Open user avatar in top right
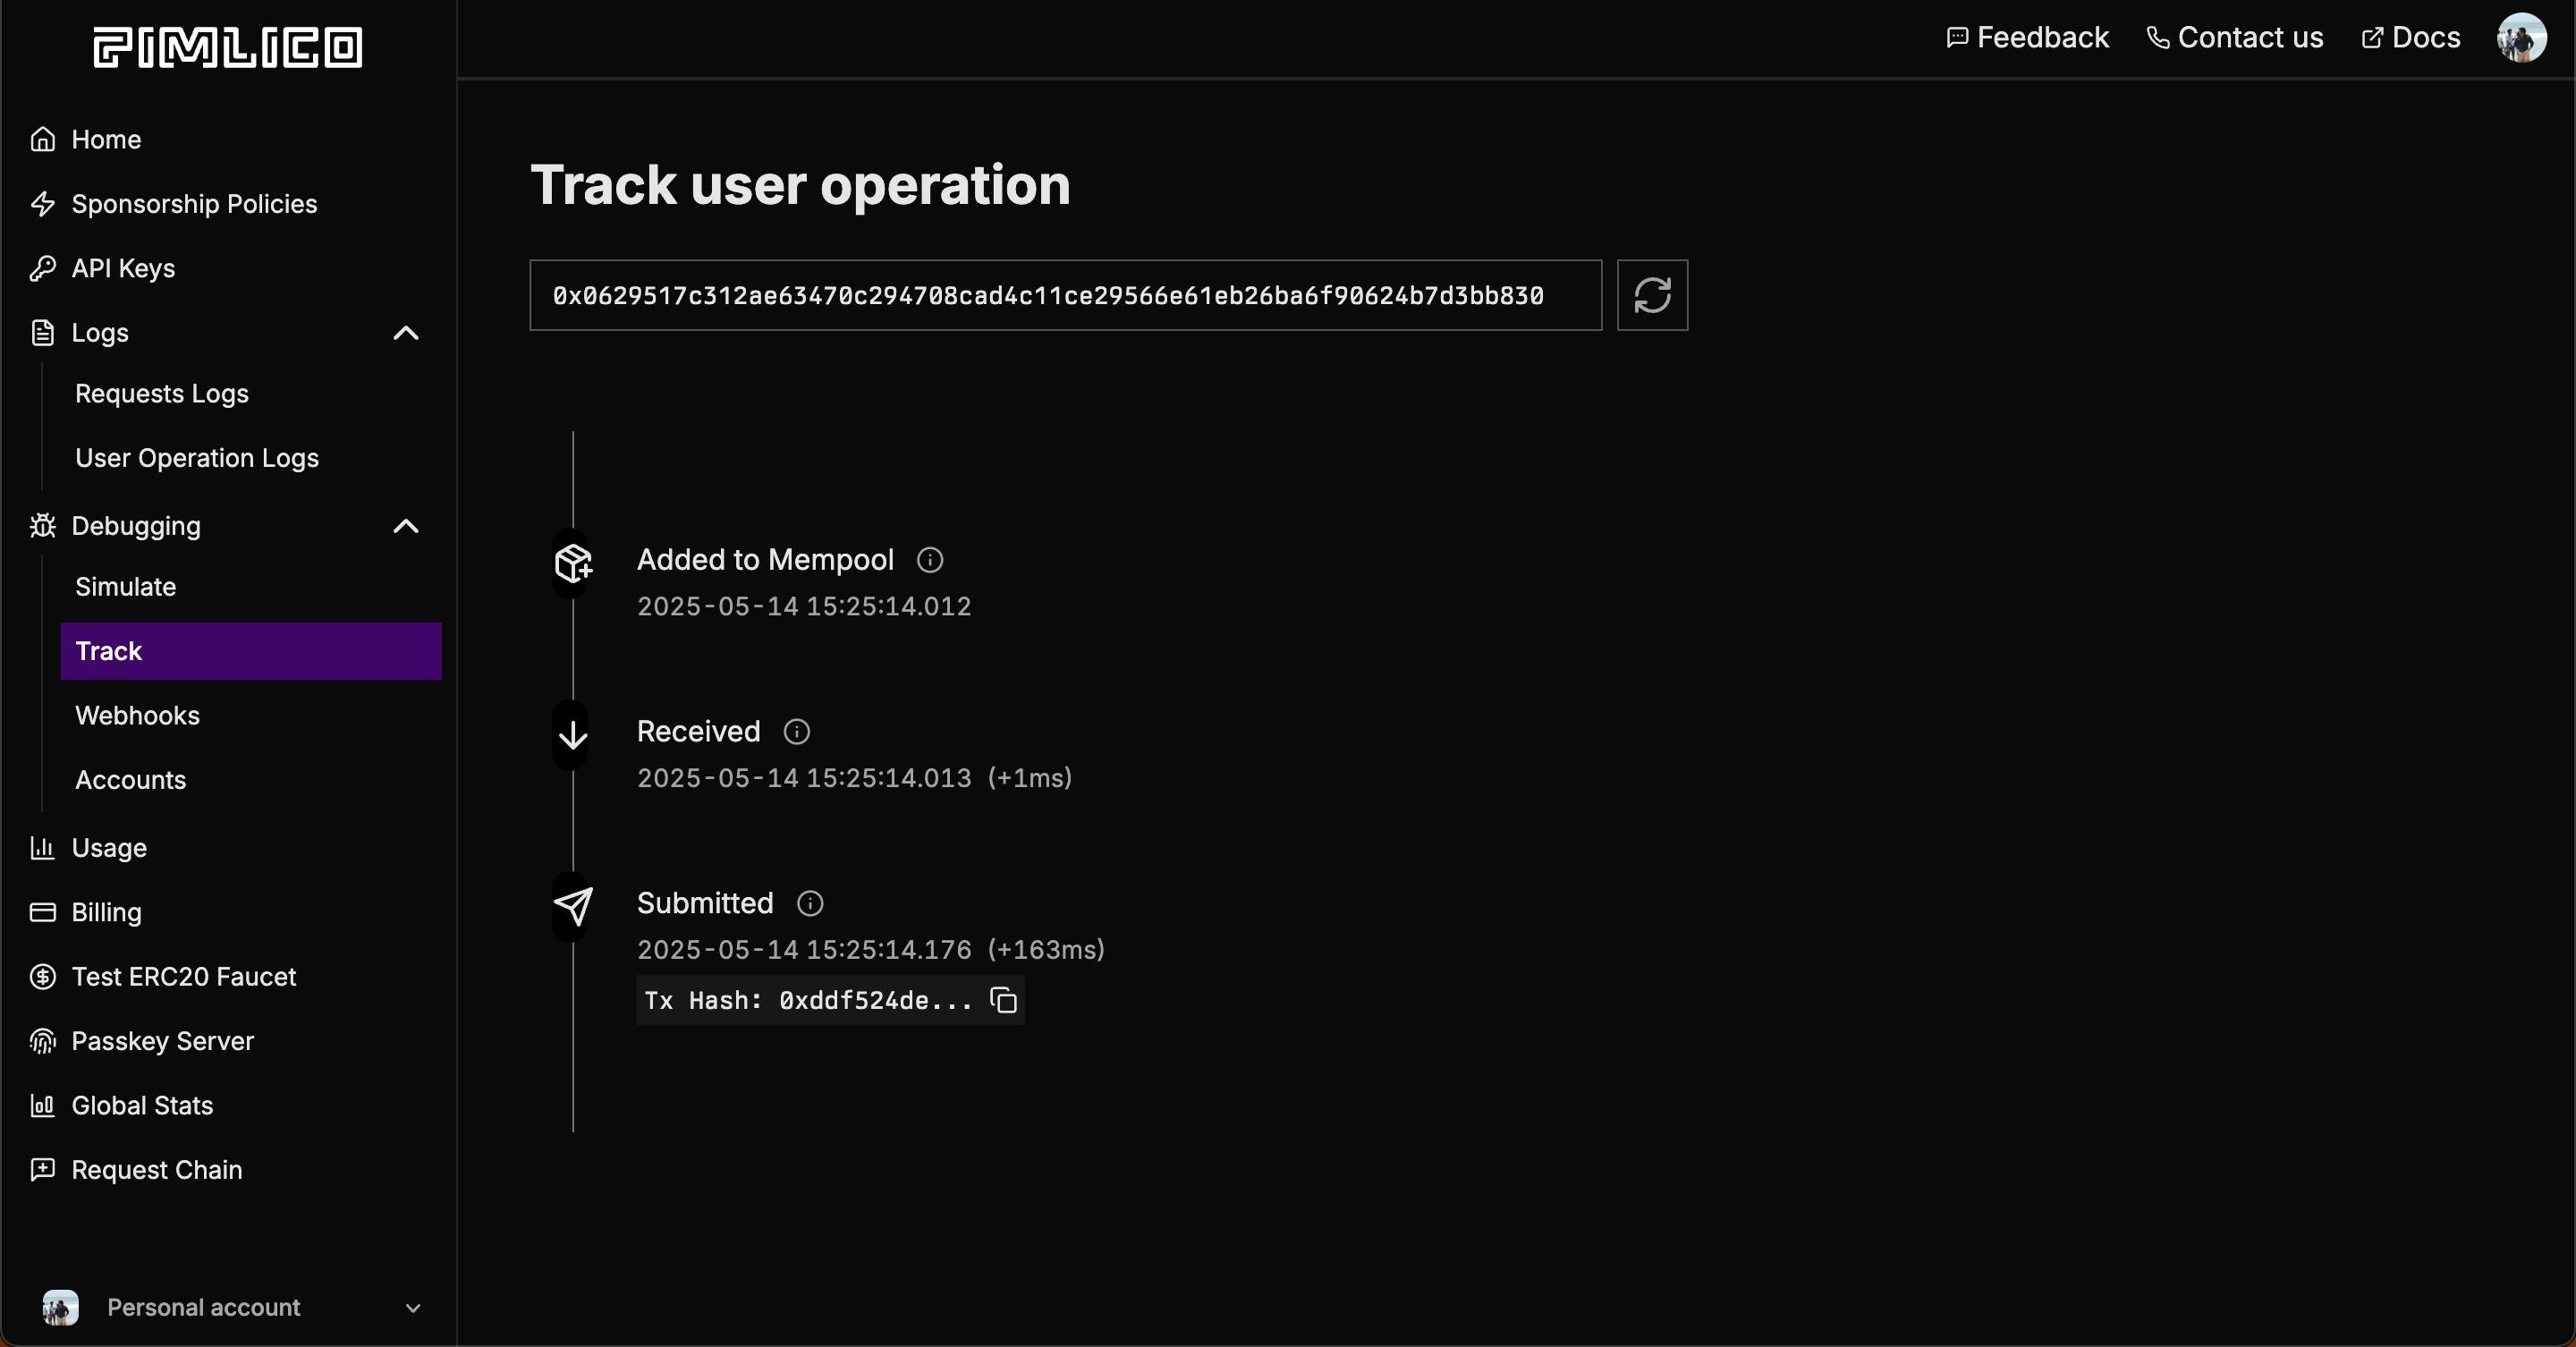Image resolution: width=2576 pixels, height=1347 pixels. 2520,38
